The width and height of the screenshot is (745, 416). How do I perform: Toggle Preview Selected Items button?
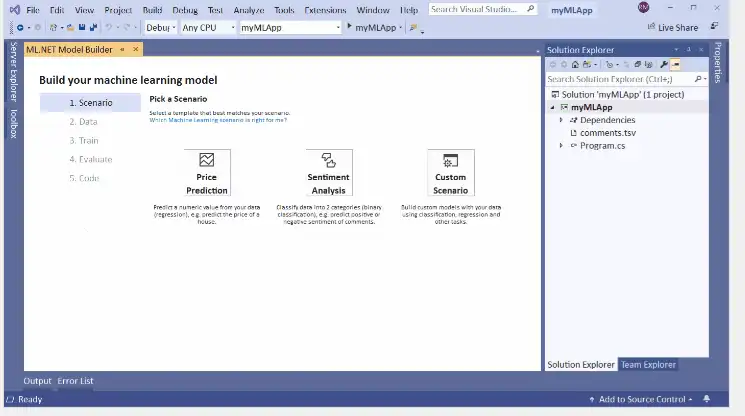tap(675, 65)
